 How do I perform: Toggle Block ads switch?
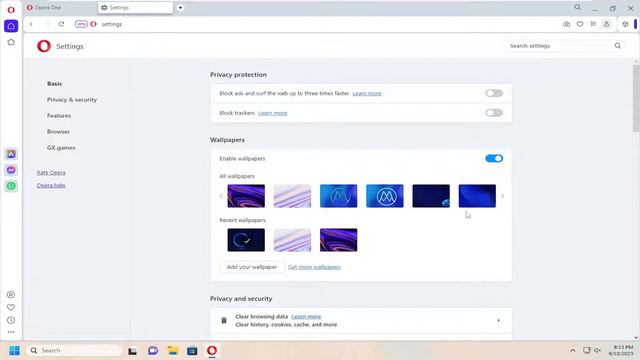click(x=494, y=93)
